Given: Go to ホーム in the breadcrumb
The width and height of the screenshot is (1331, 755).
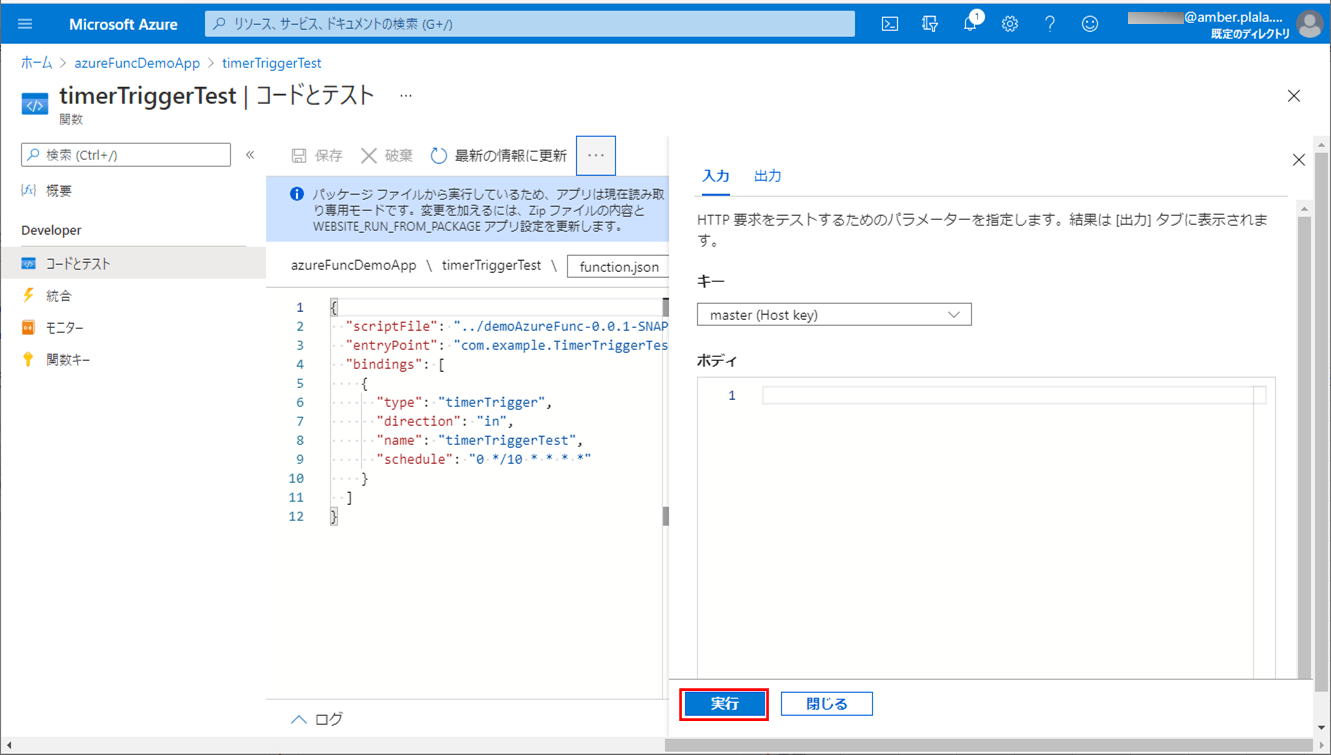Looking at the screenshot, I should [x=37, y=63].
